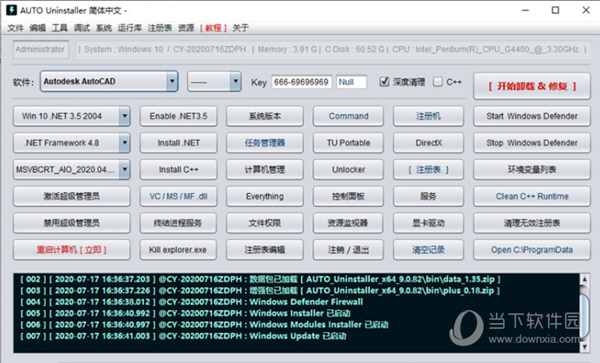Click the 开始卸载 & 修复 button

coord(532,86)
